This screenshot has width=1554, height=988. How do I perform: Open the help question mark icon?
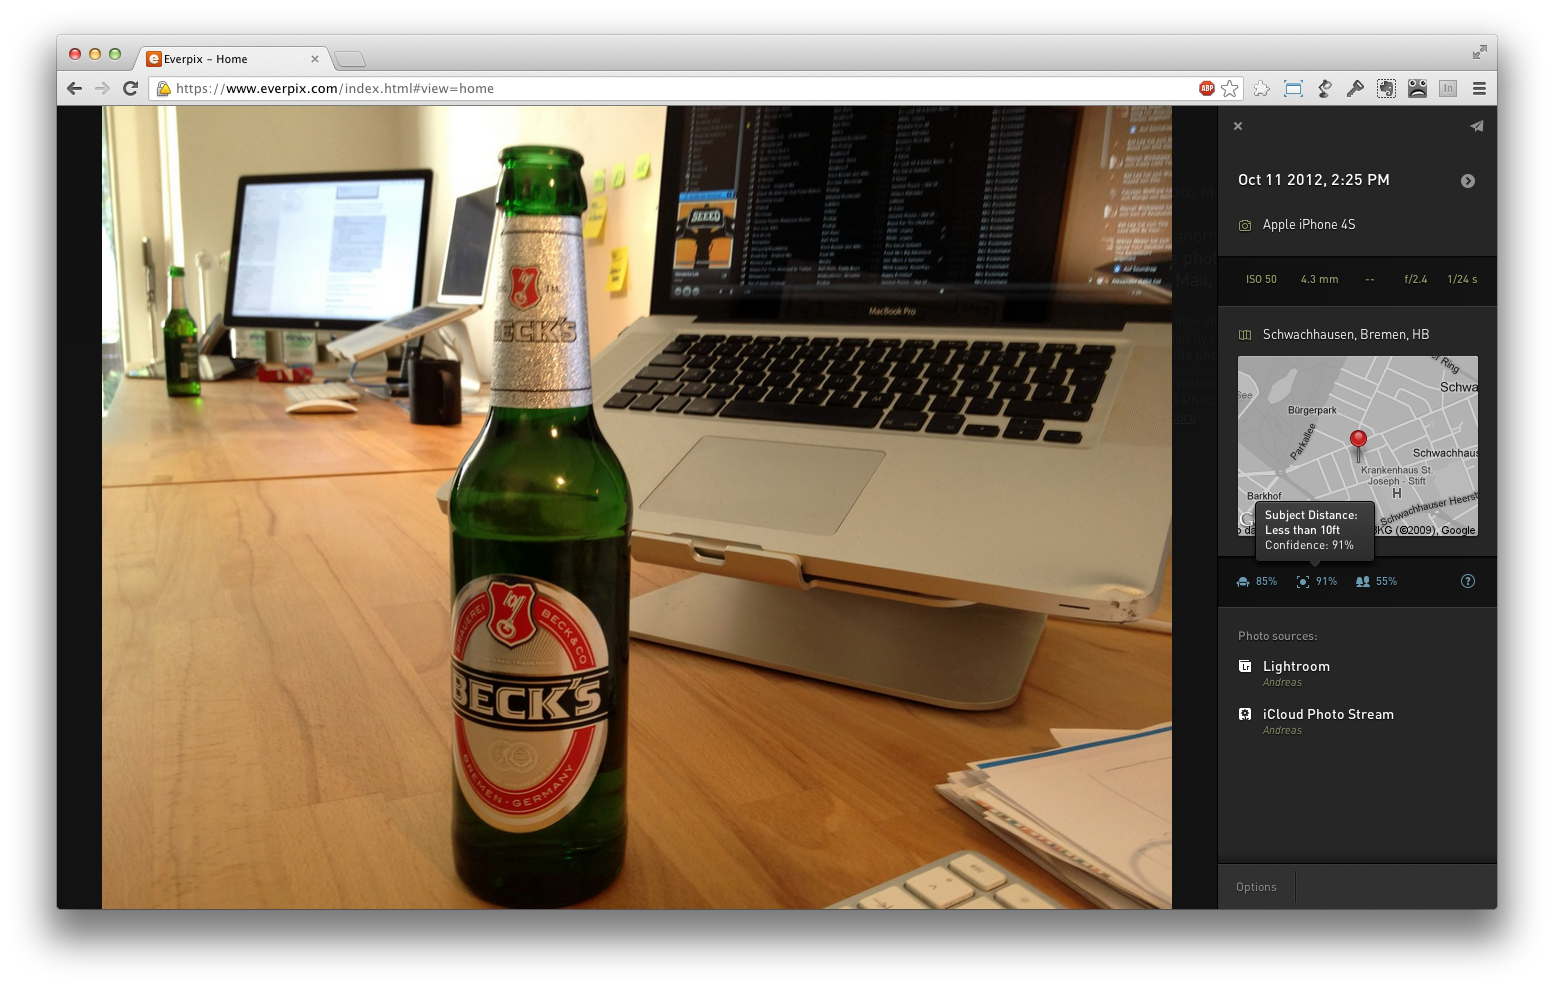pyautogui.click(x=1468, y=581)
